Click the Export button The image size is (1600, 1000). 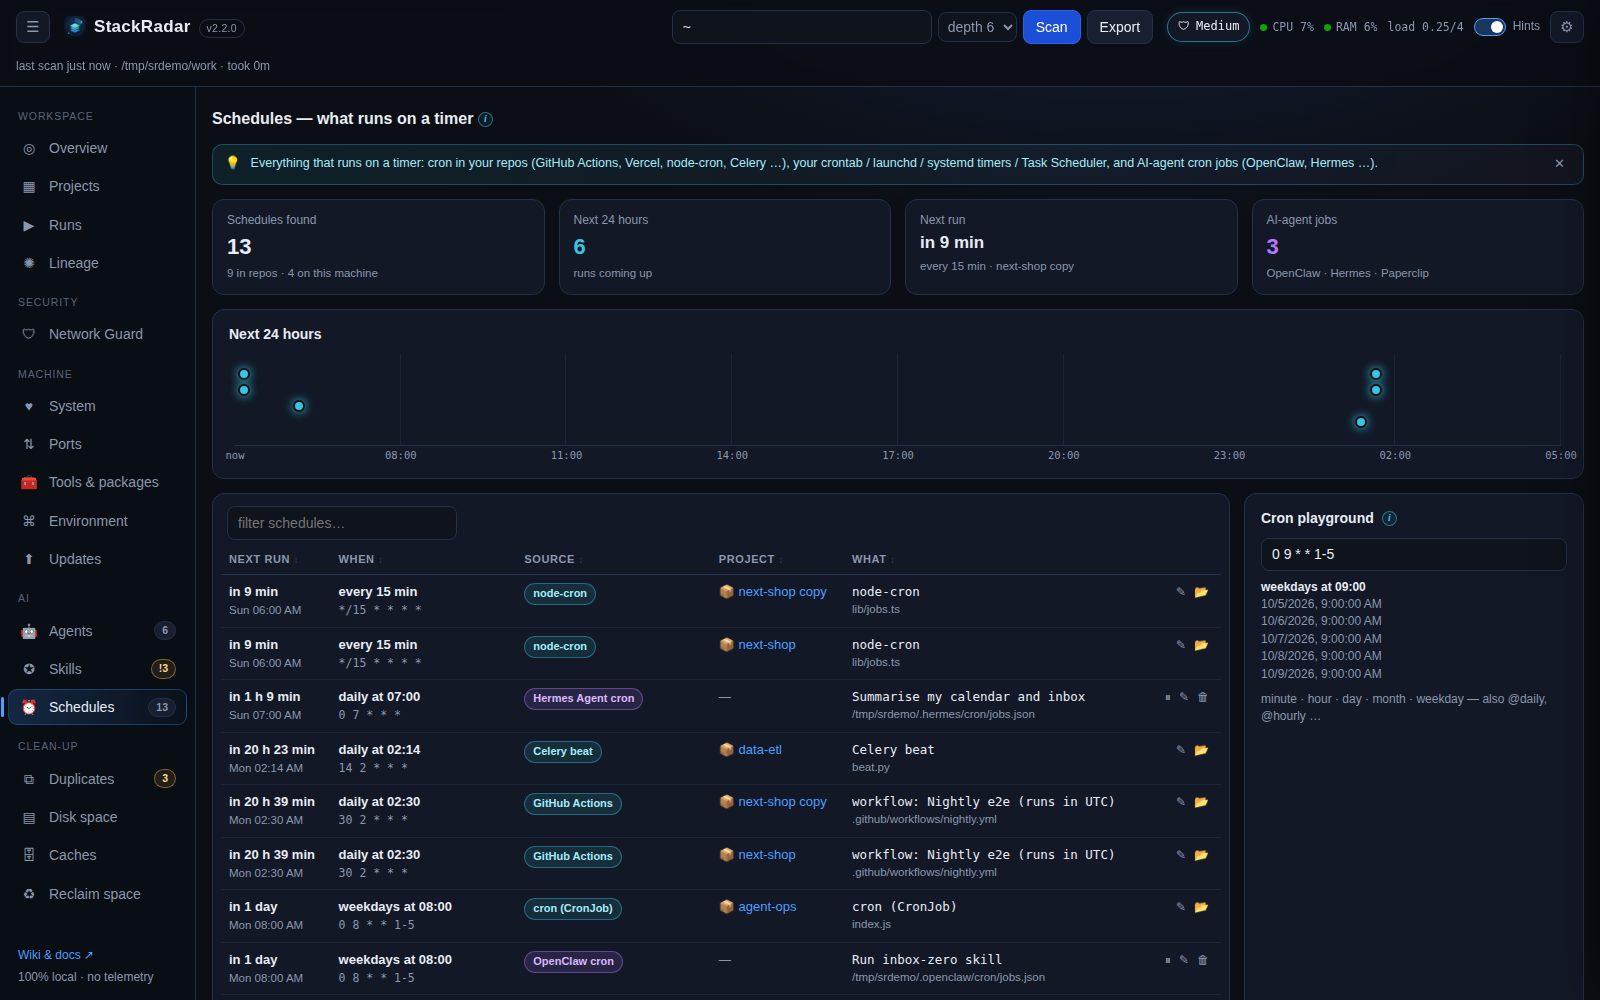[1119, 27]
